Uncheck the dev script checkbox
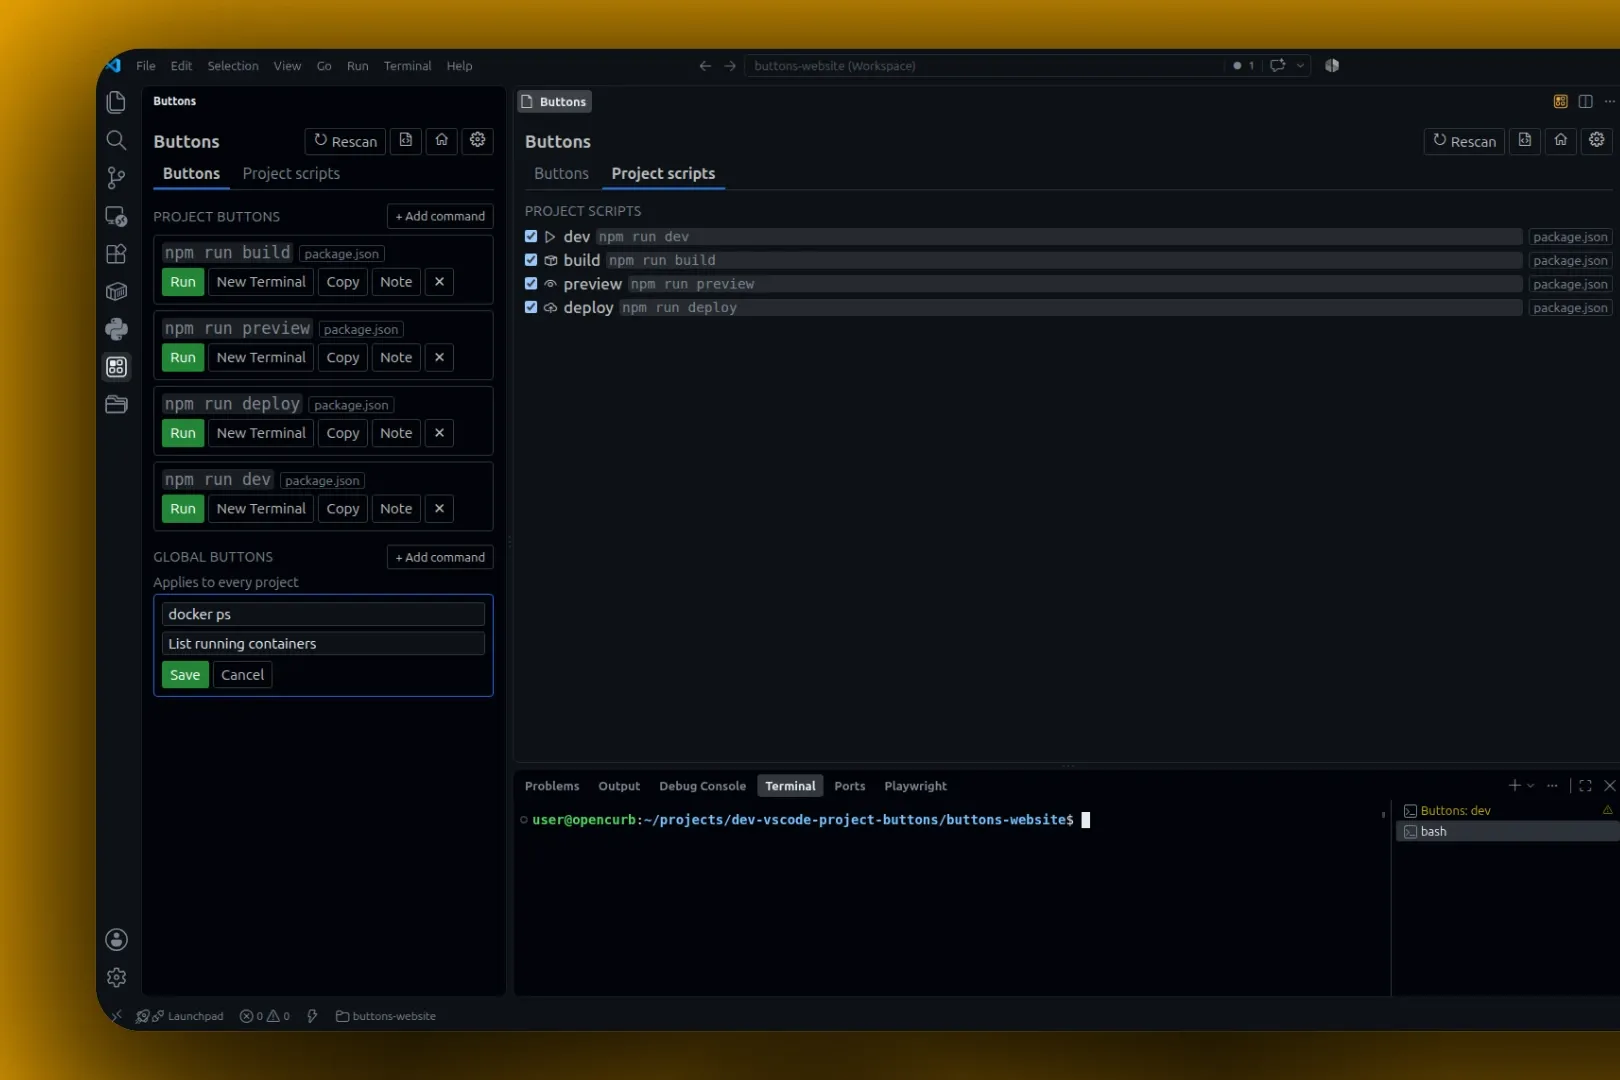 click(x=531, y=237)
